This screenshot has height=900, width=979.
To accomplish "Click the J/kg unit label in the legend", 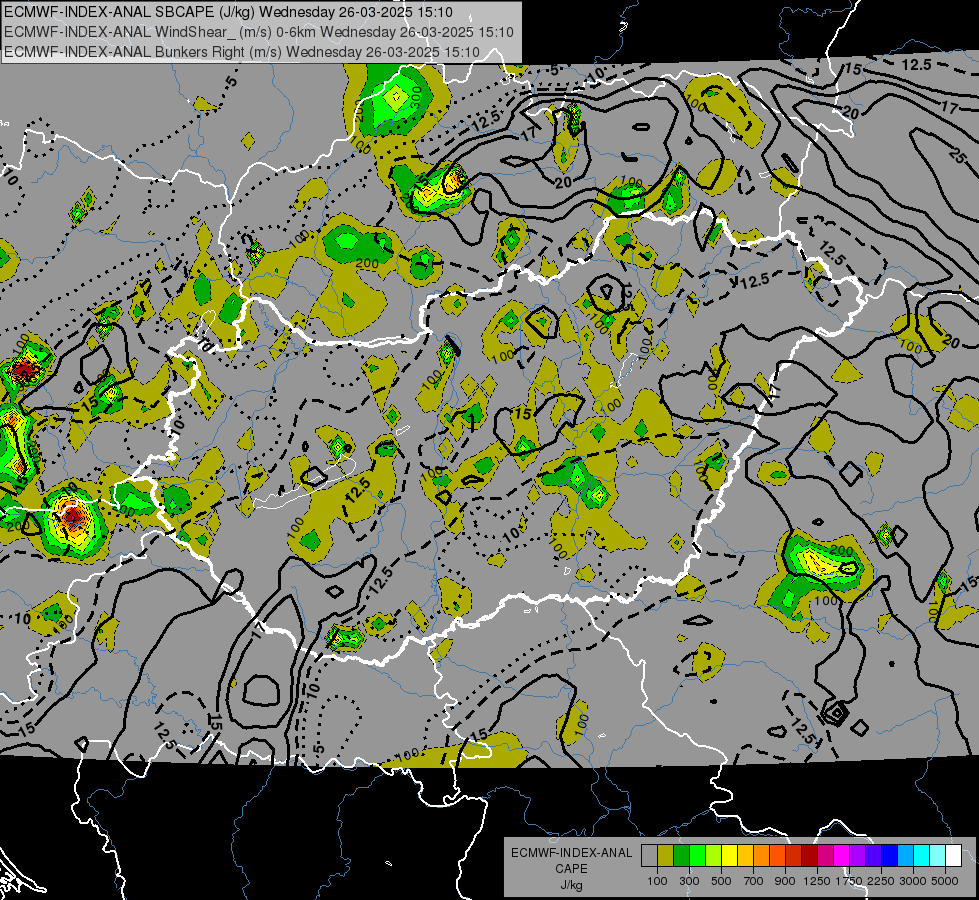I will 571,885.
